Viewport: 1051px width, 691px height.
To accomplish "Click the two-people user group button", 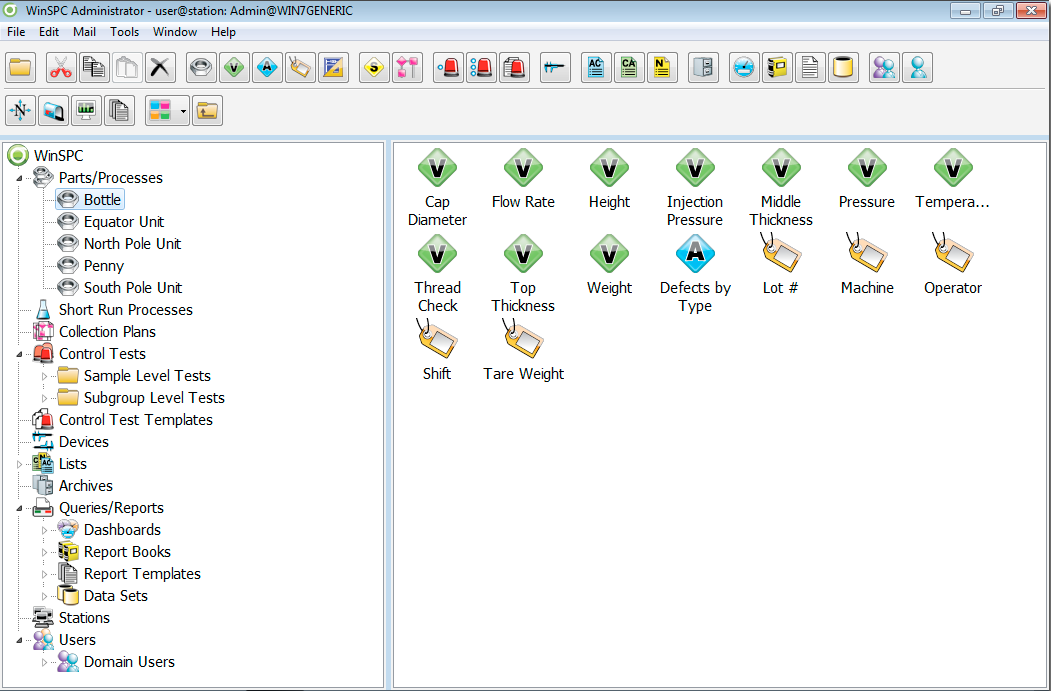I will point(884,68).
